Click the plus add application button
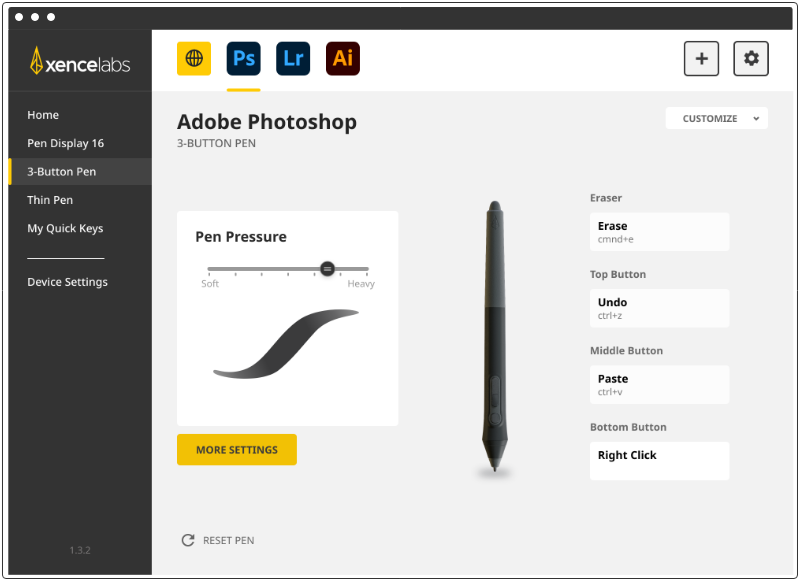Screen dimensions: 800x581 click(701, 59)
